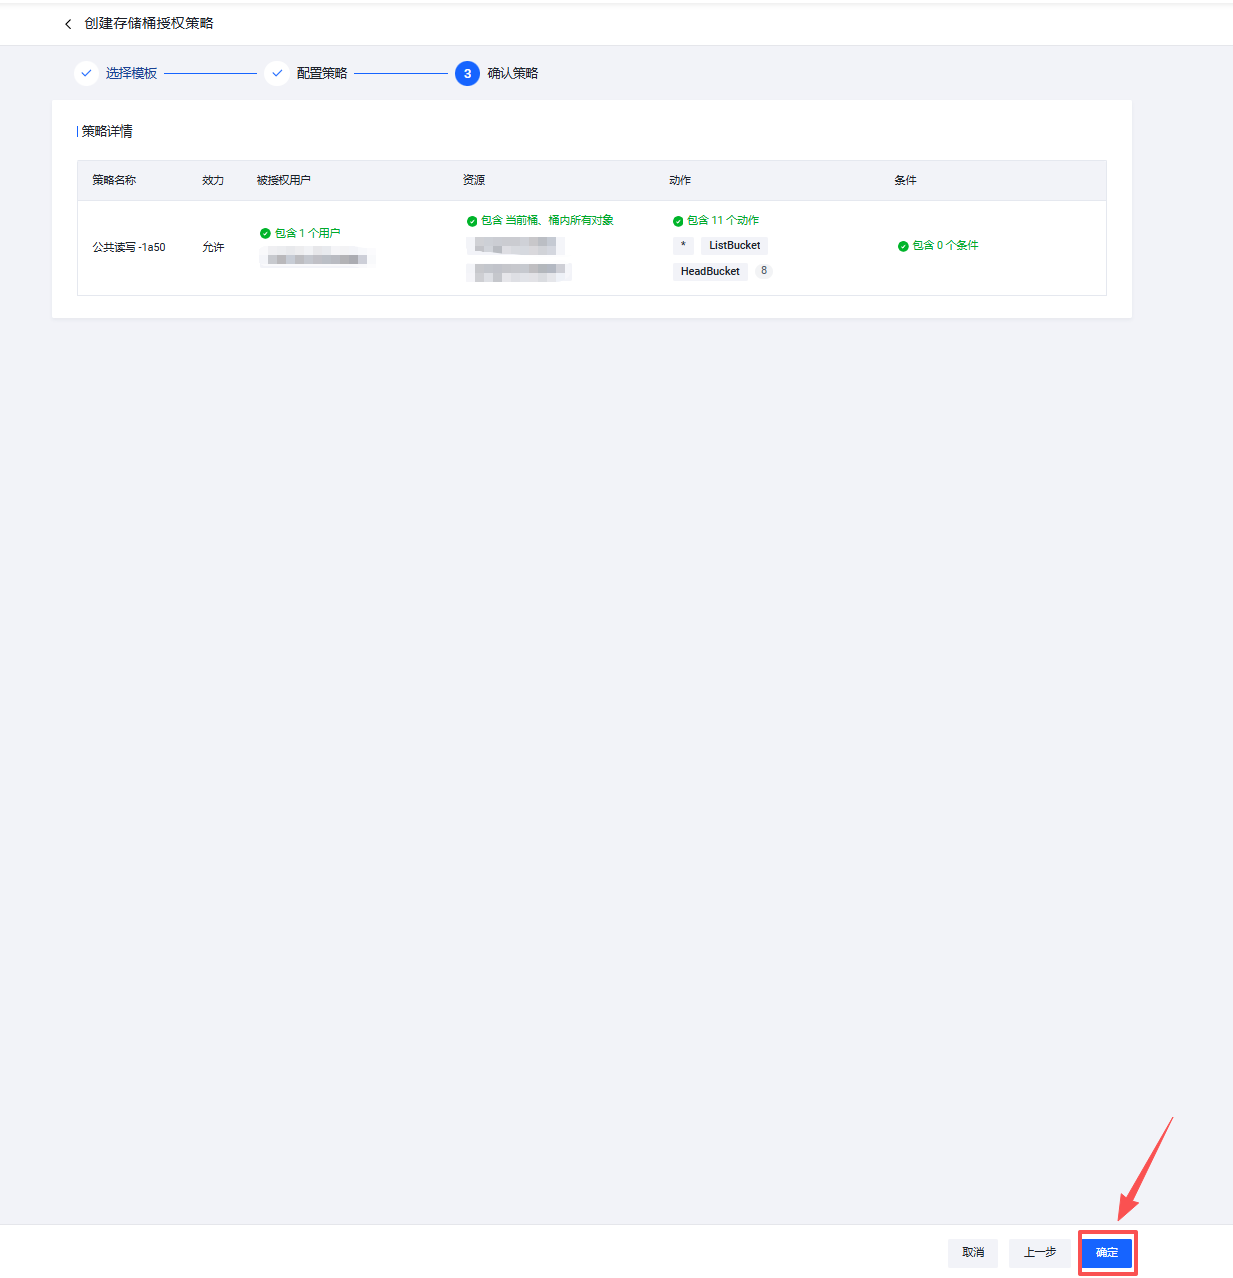Image resolution: width=1233 pixels, height=1278 pixels.
Task: Click the policy name 公共读写 -1a50
Action: coord(129,247)
